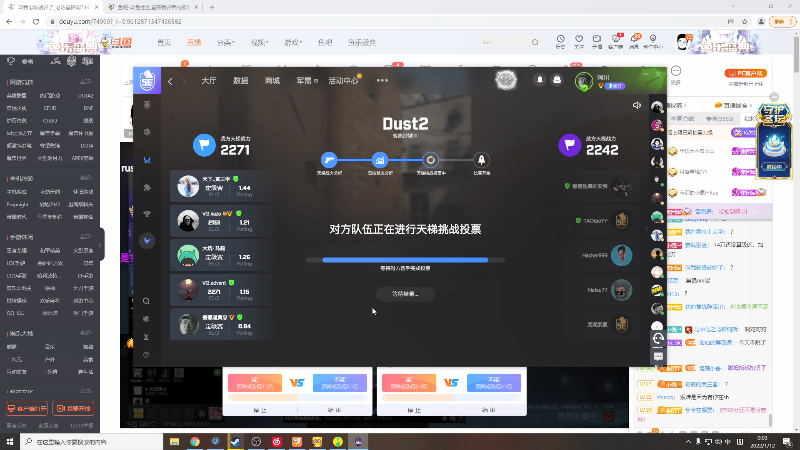Open the search magnifier in 5E sidebar
Viewport: 800px width, 450px height.
[x=146, y=301]
